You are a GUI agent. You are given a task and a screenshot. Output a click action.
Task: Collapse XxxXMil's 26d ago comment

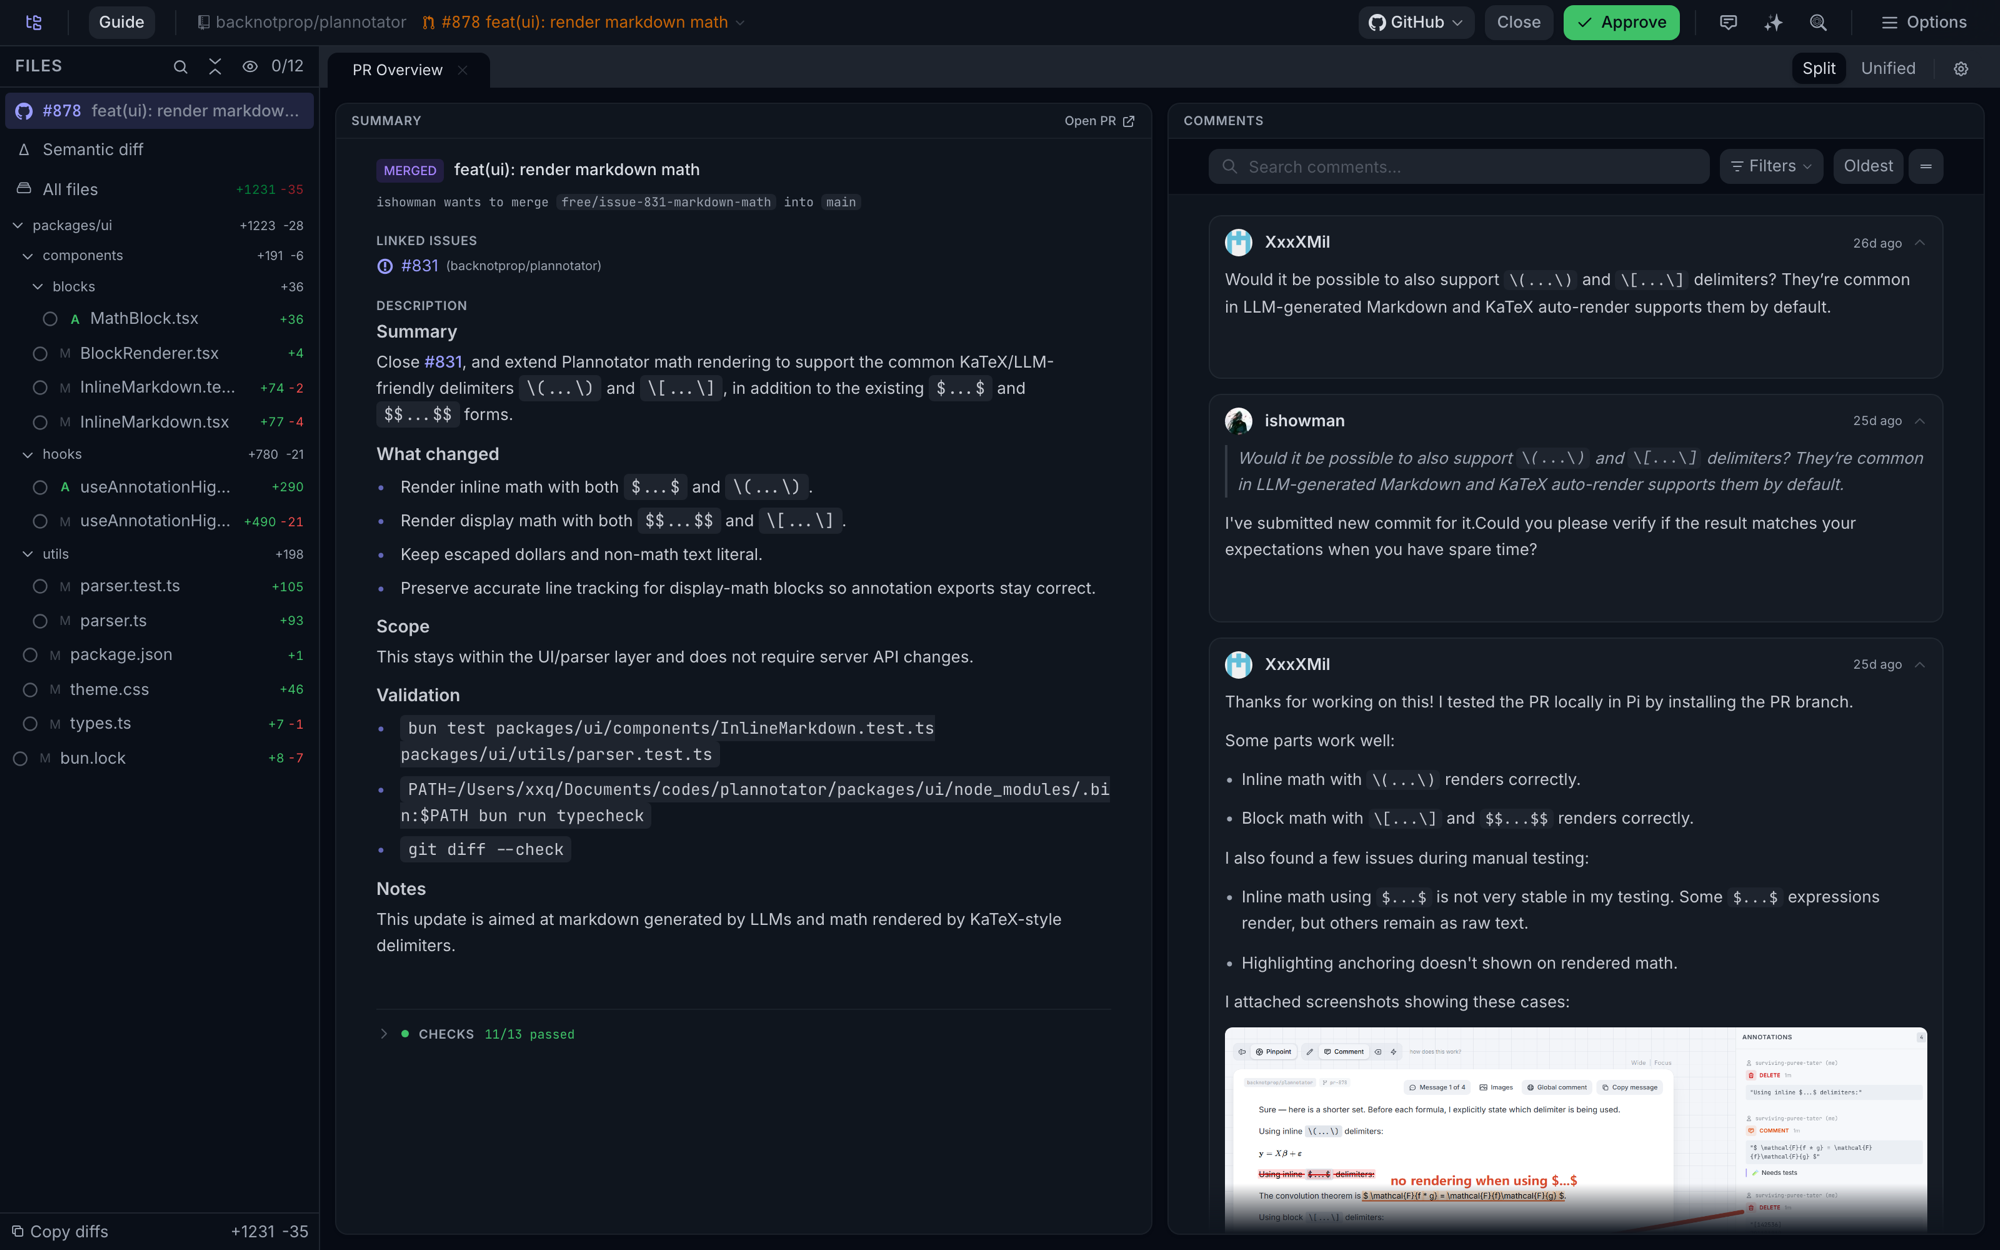point(1920,243)
